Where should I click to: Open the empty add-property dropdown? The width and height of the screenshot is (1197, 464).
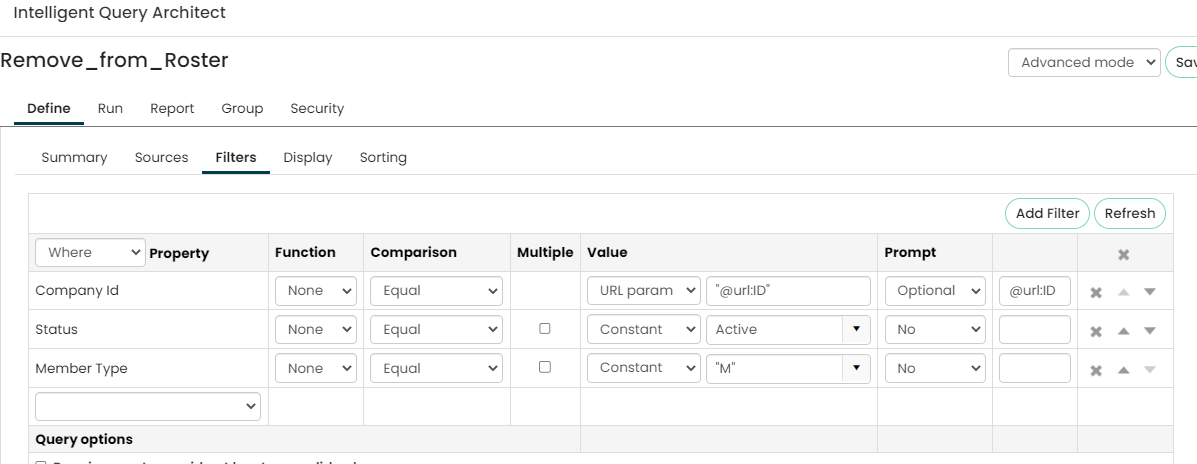point(148,406)
